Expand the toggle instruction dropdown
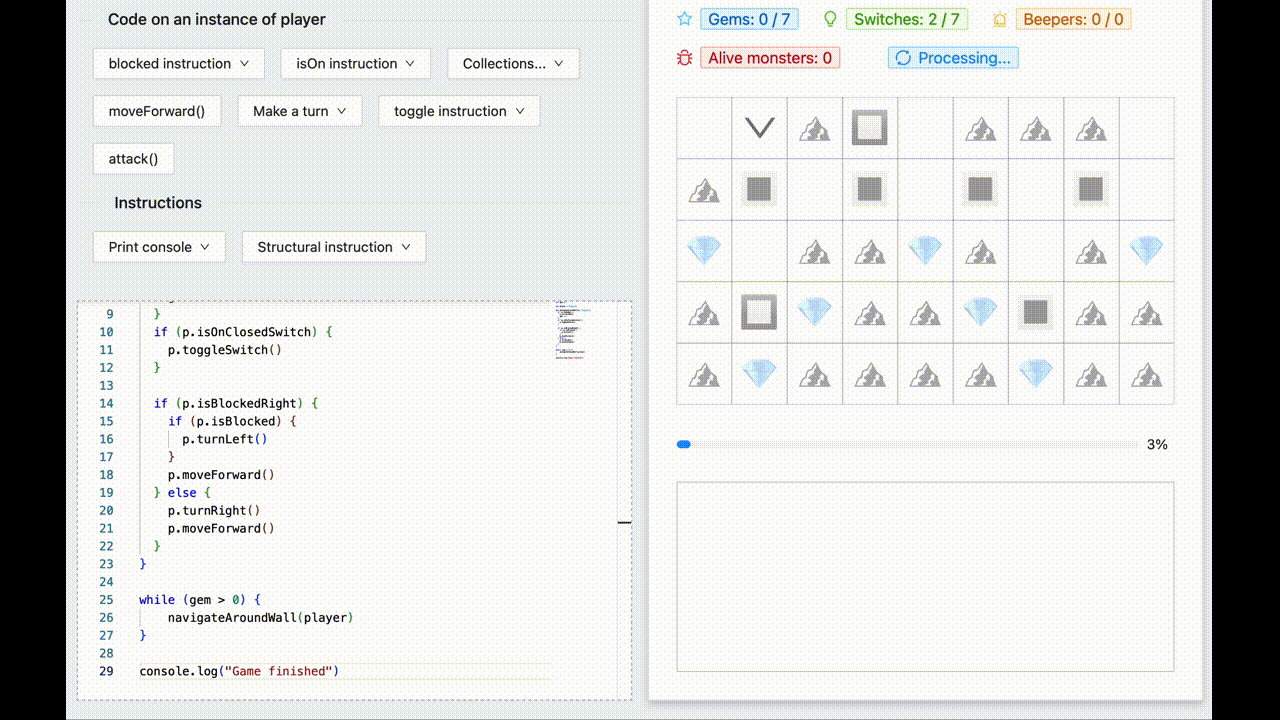 [x=459, y=111]
